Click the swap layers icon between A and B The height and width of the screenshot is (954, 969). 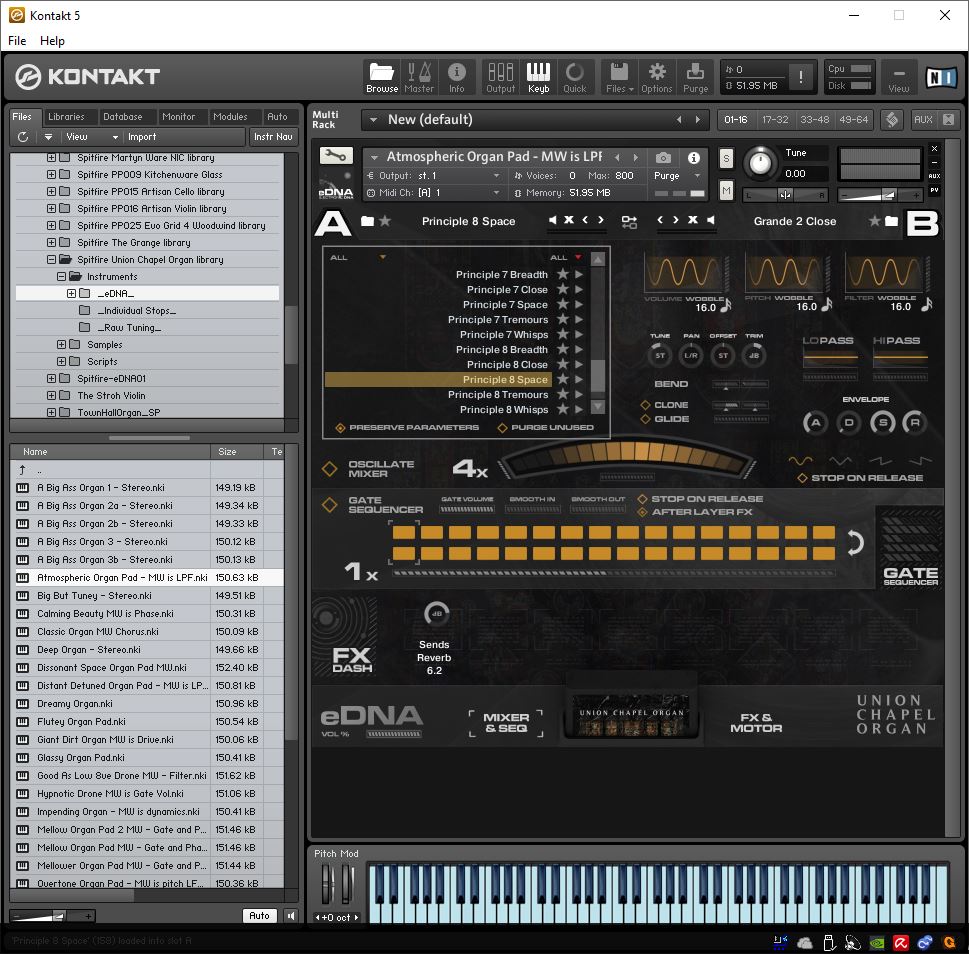pos(629,222)
